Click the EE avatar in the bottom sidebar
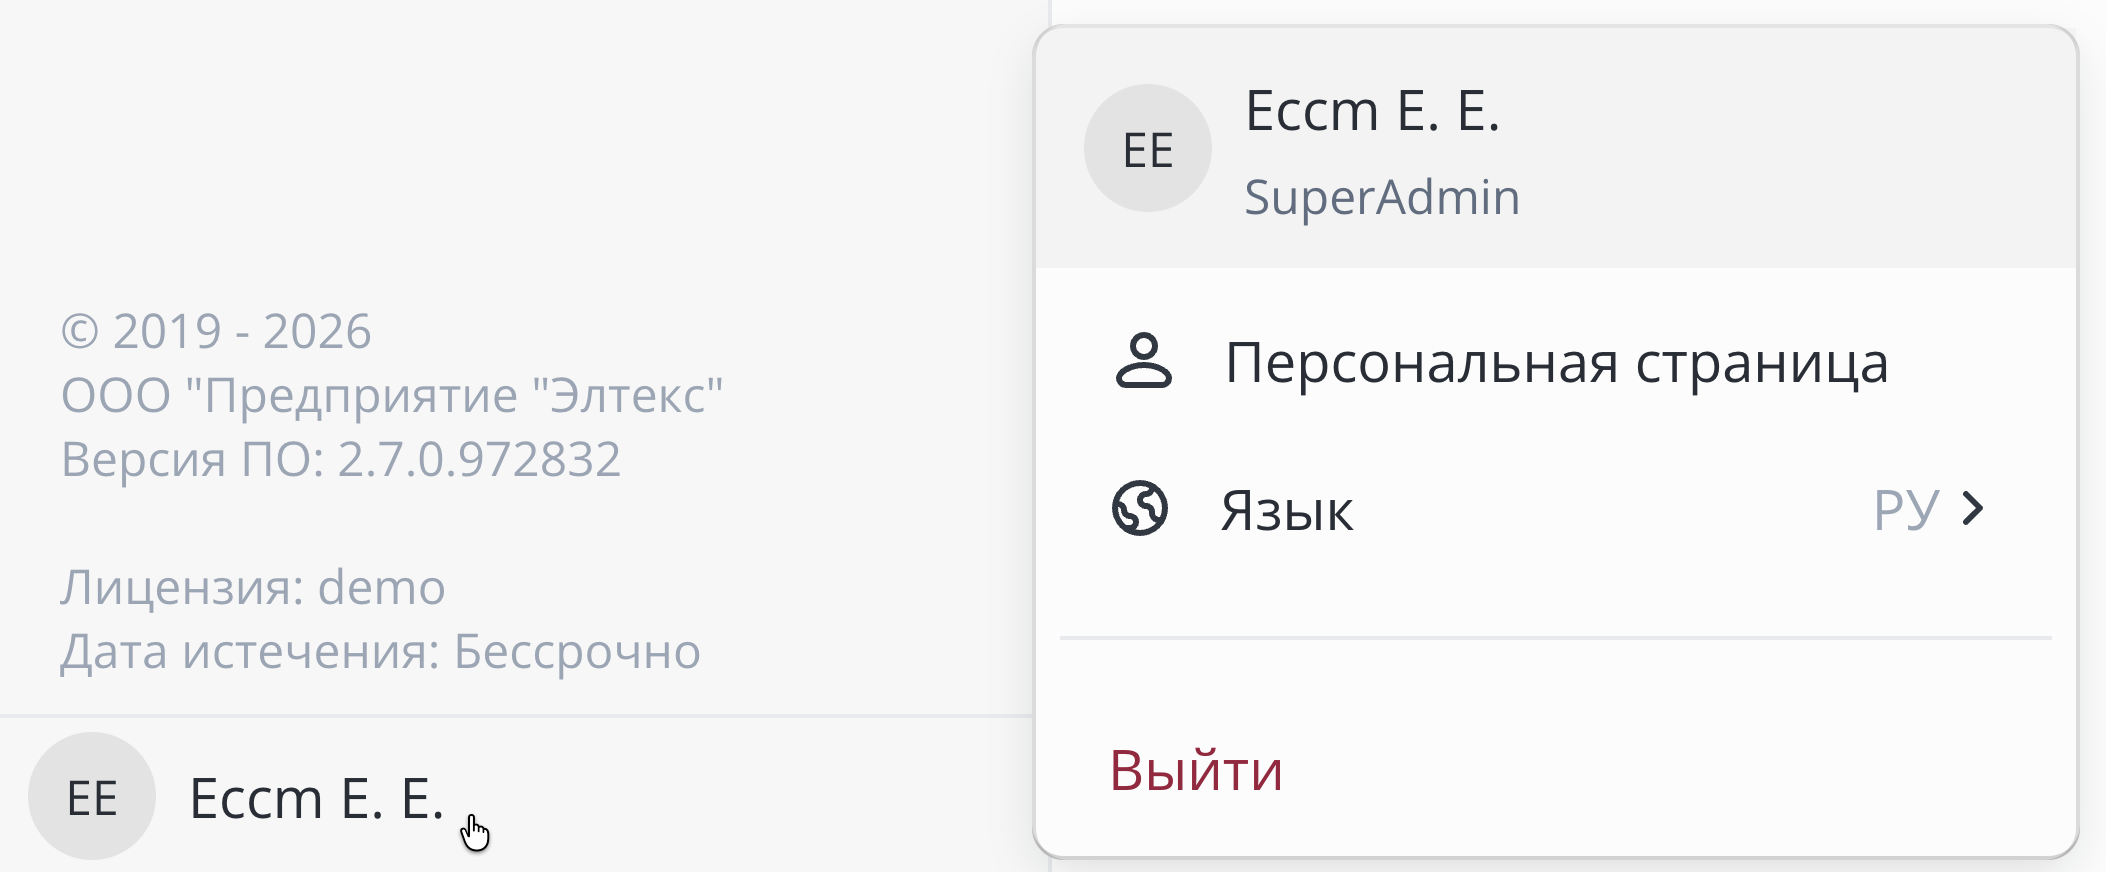The image size is (2106, 872). (92, 796)
